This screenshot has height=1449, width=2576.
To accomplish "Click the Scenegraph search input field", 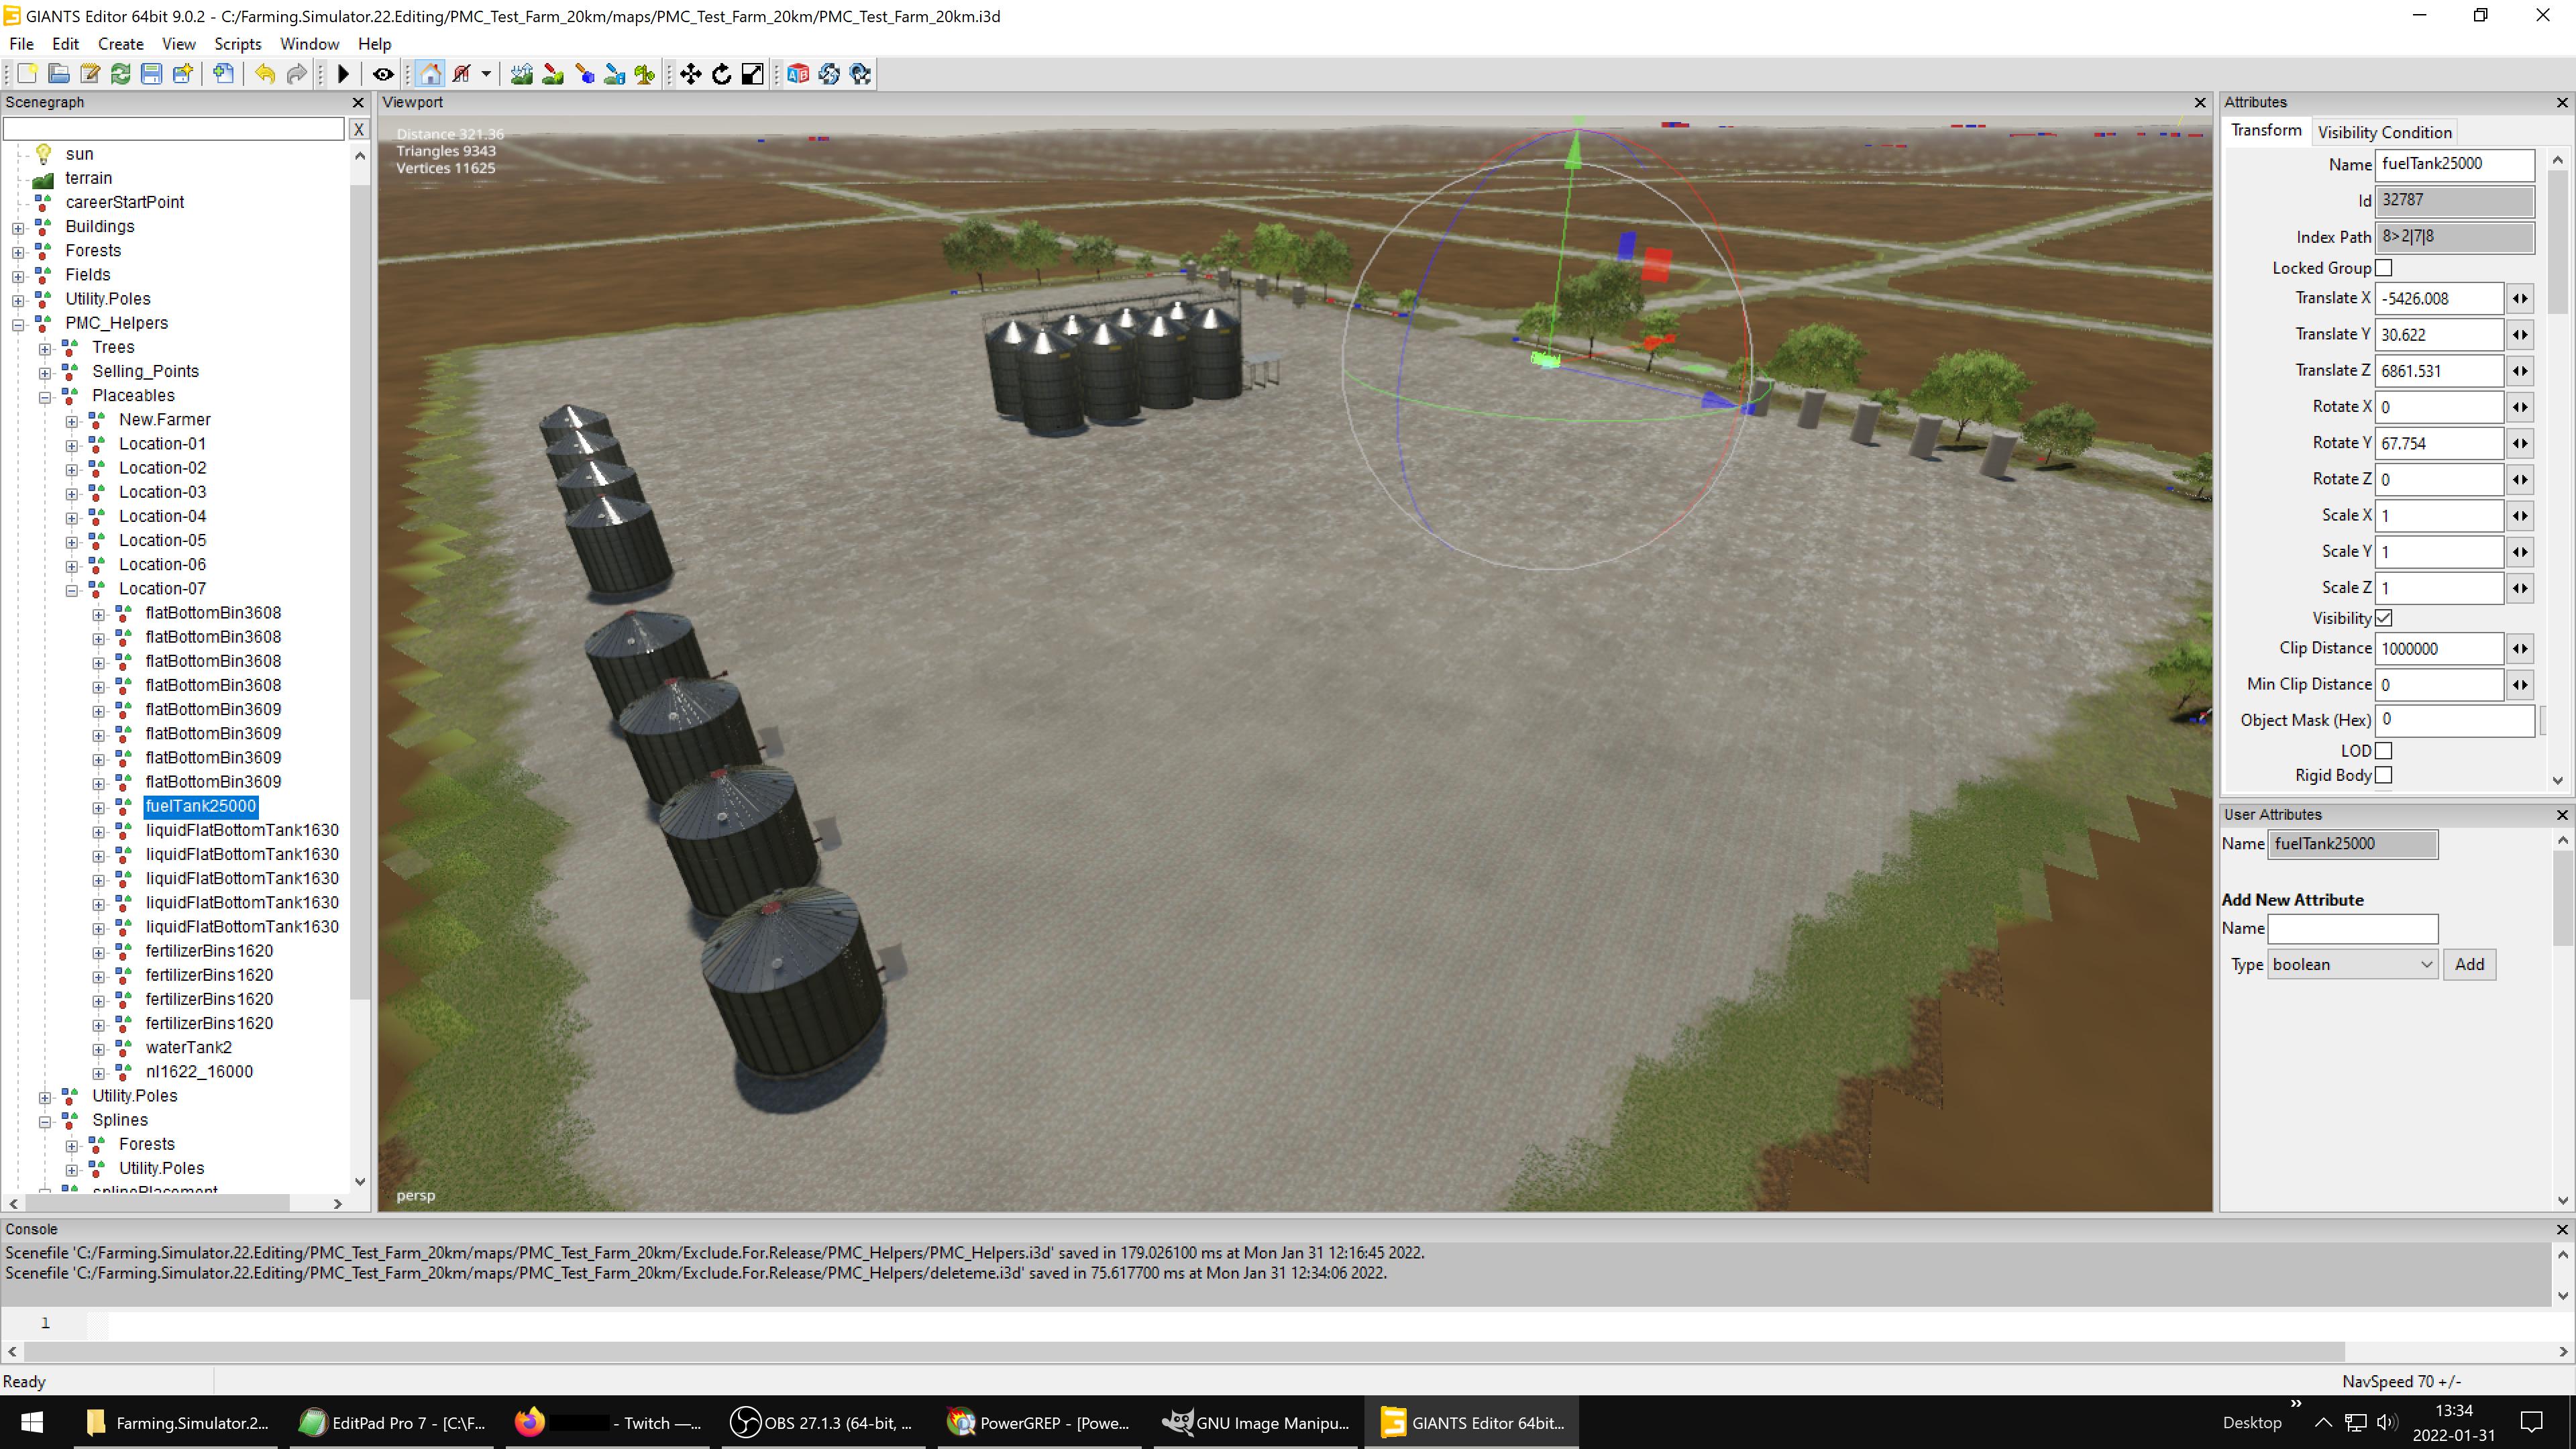I will [173, 129].
